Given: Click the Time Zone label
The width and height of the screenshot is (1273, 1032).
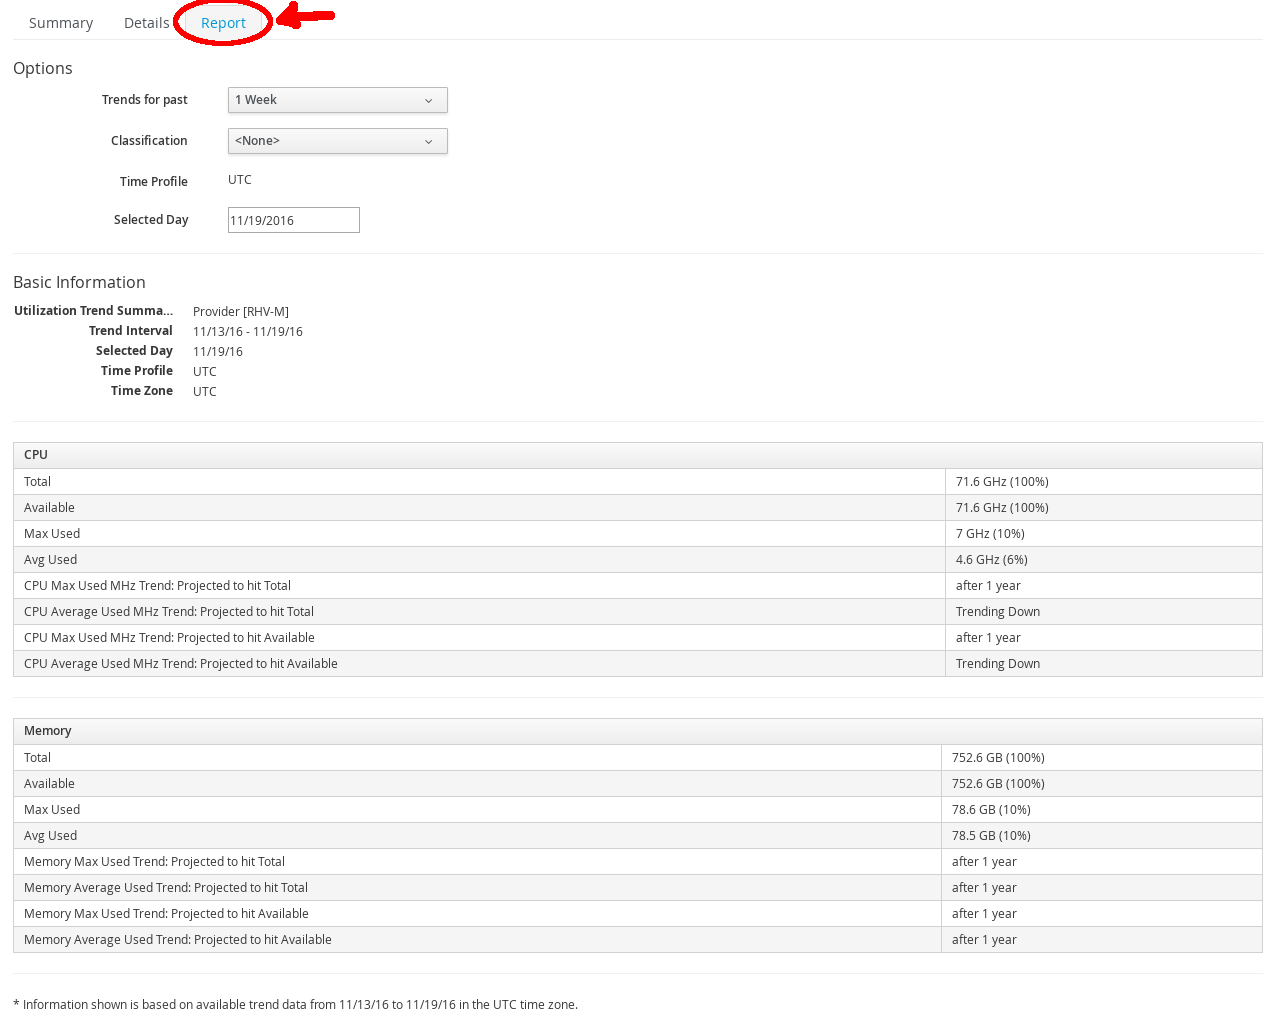Looking at the screenshot, I should (142, 391).
